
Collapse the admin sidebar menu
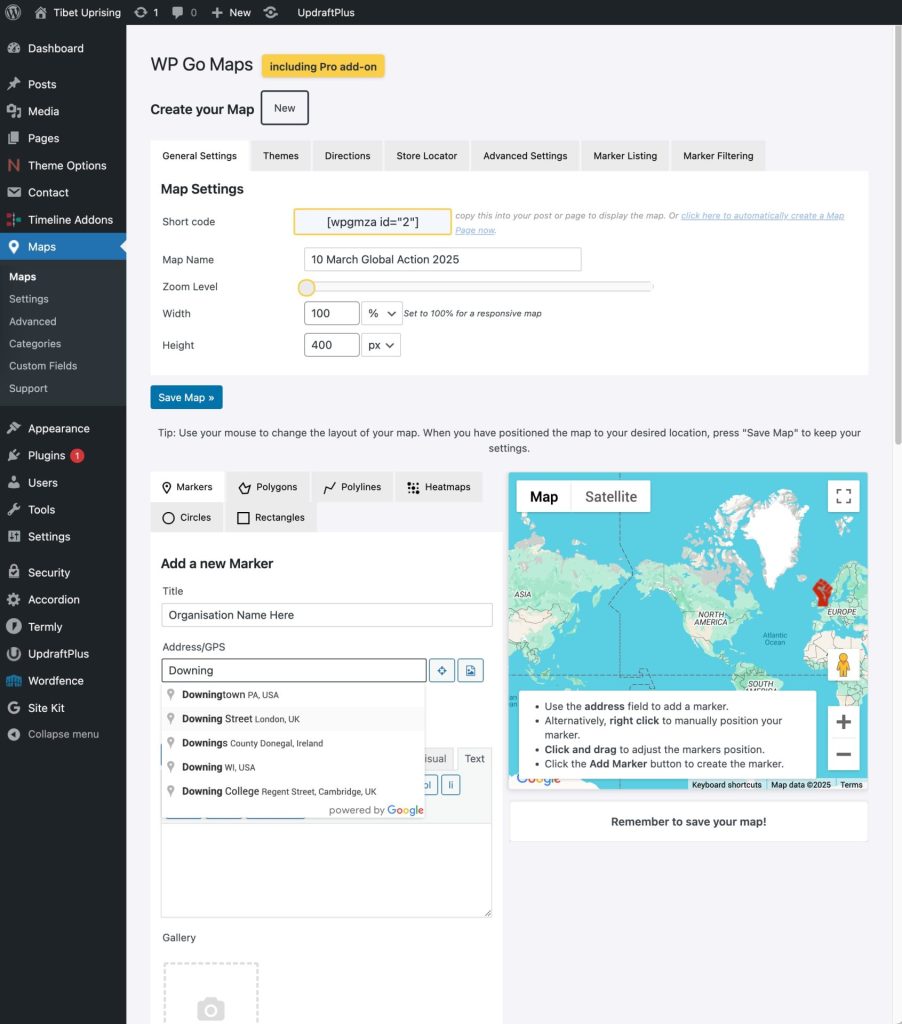click(x=63, y=734)
